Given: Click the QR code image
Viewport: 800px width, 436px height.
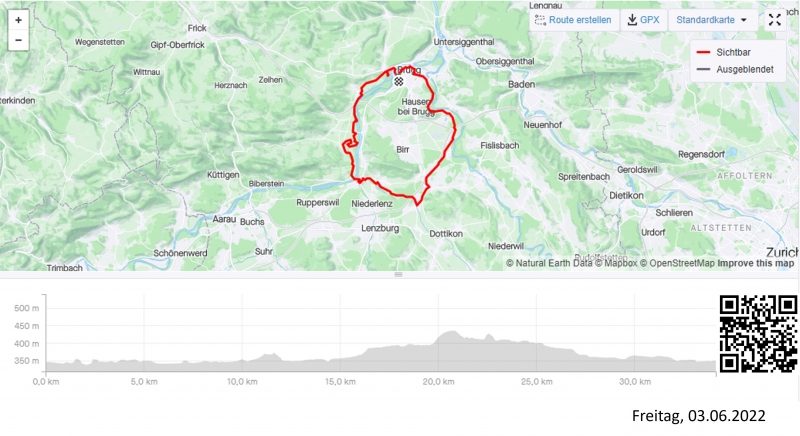Looking at the screenshot, I should pos(758,334).
